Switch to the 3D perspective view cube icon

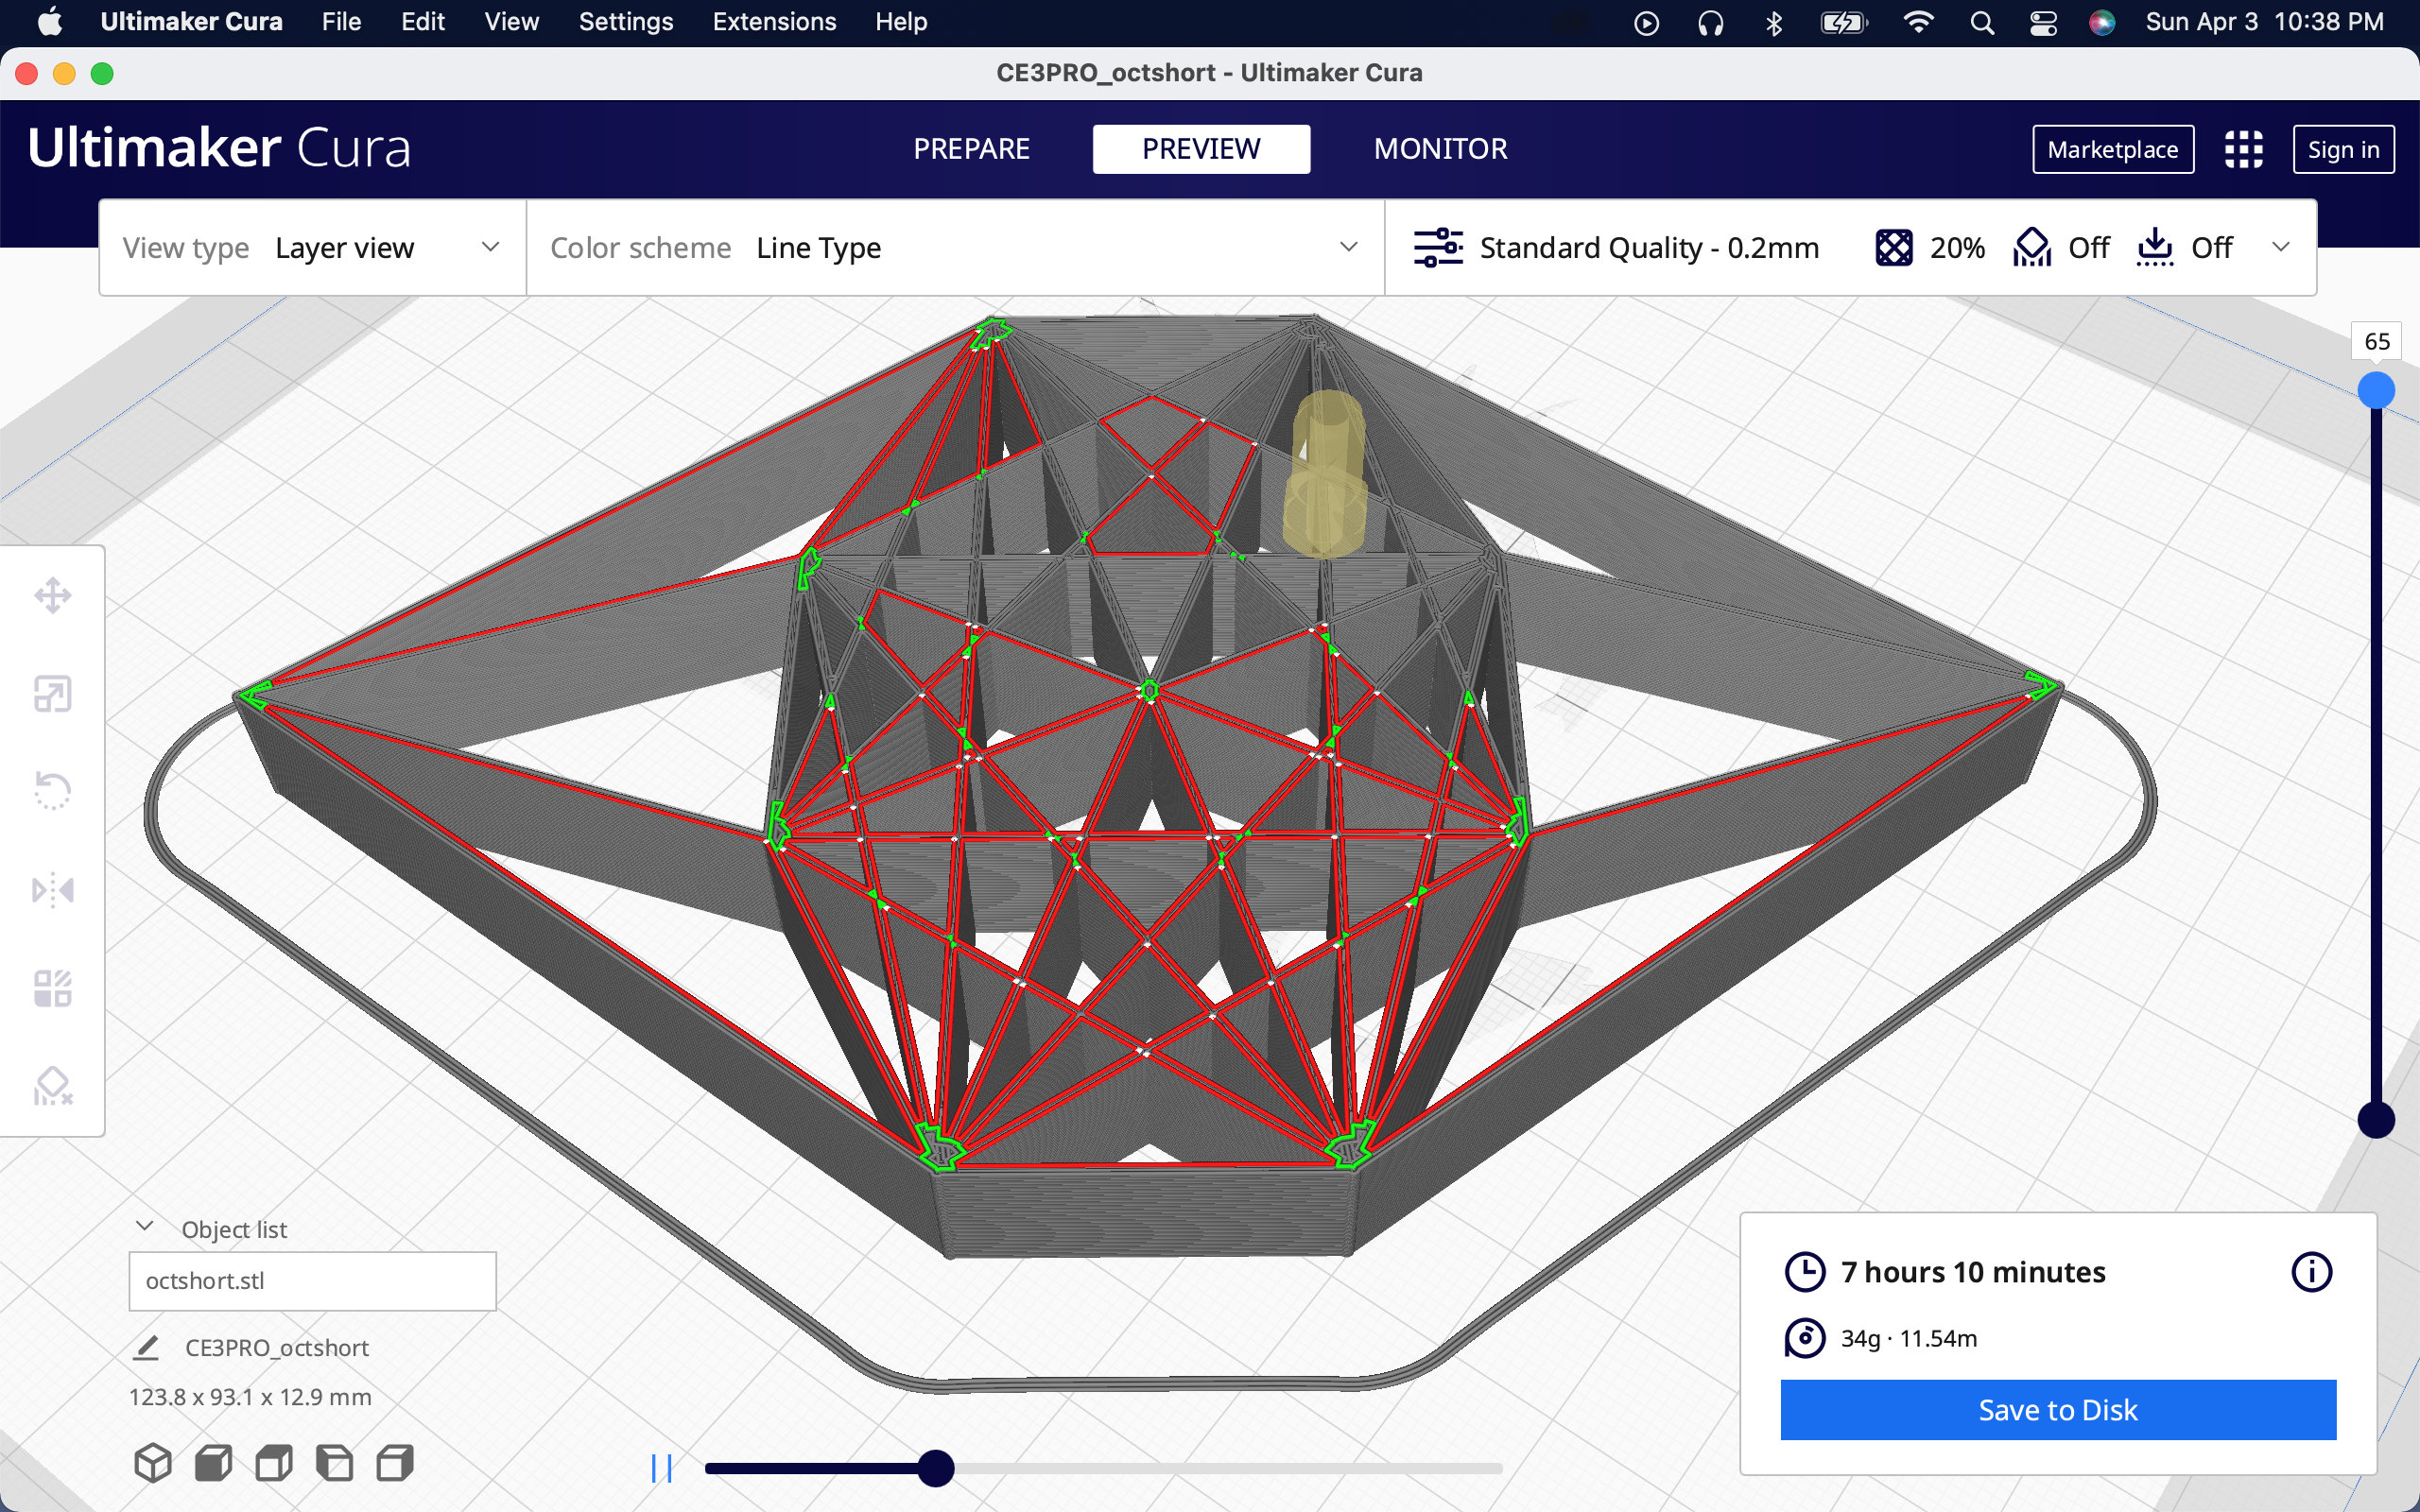click(x=153, y=1463)
